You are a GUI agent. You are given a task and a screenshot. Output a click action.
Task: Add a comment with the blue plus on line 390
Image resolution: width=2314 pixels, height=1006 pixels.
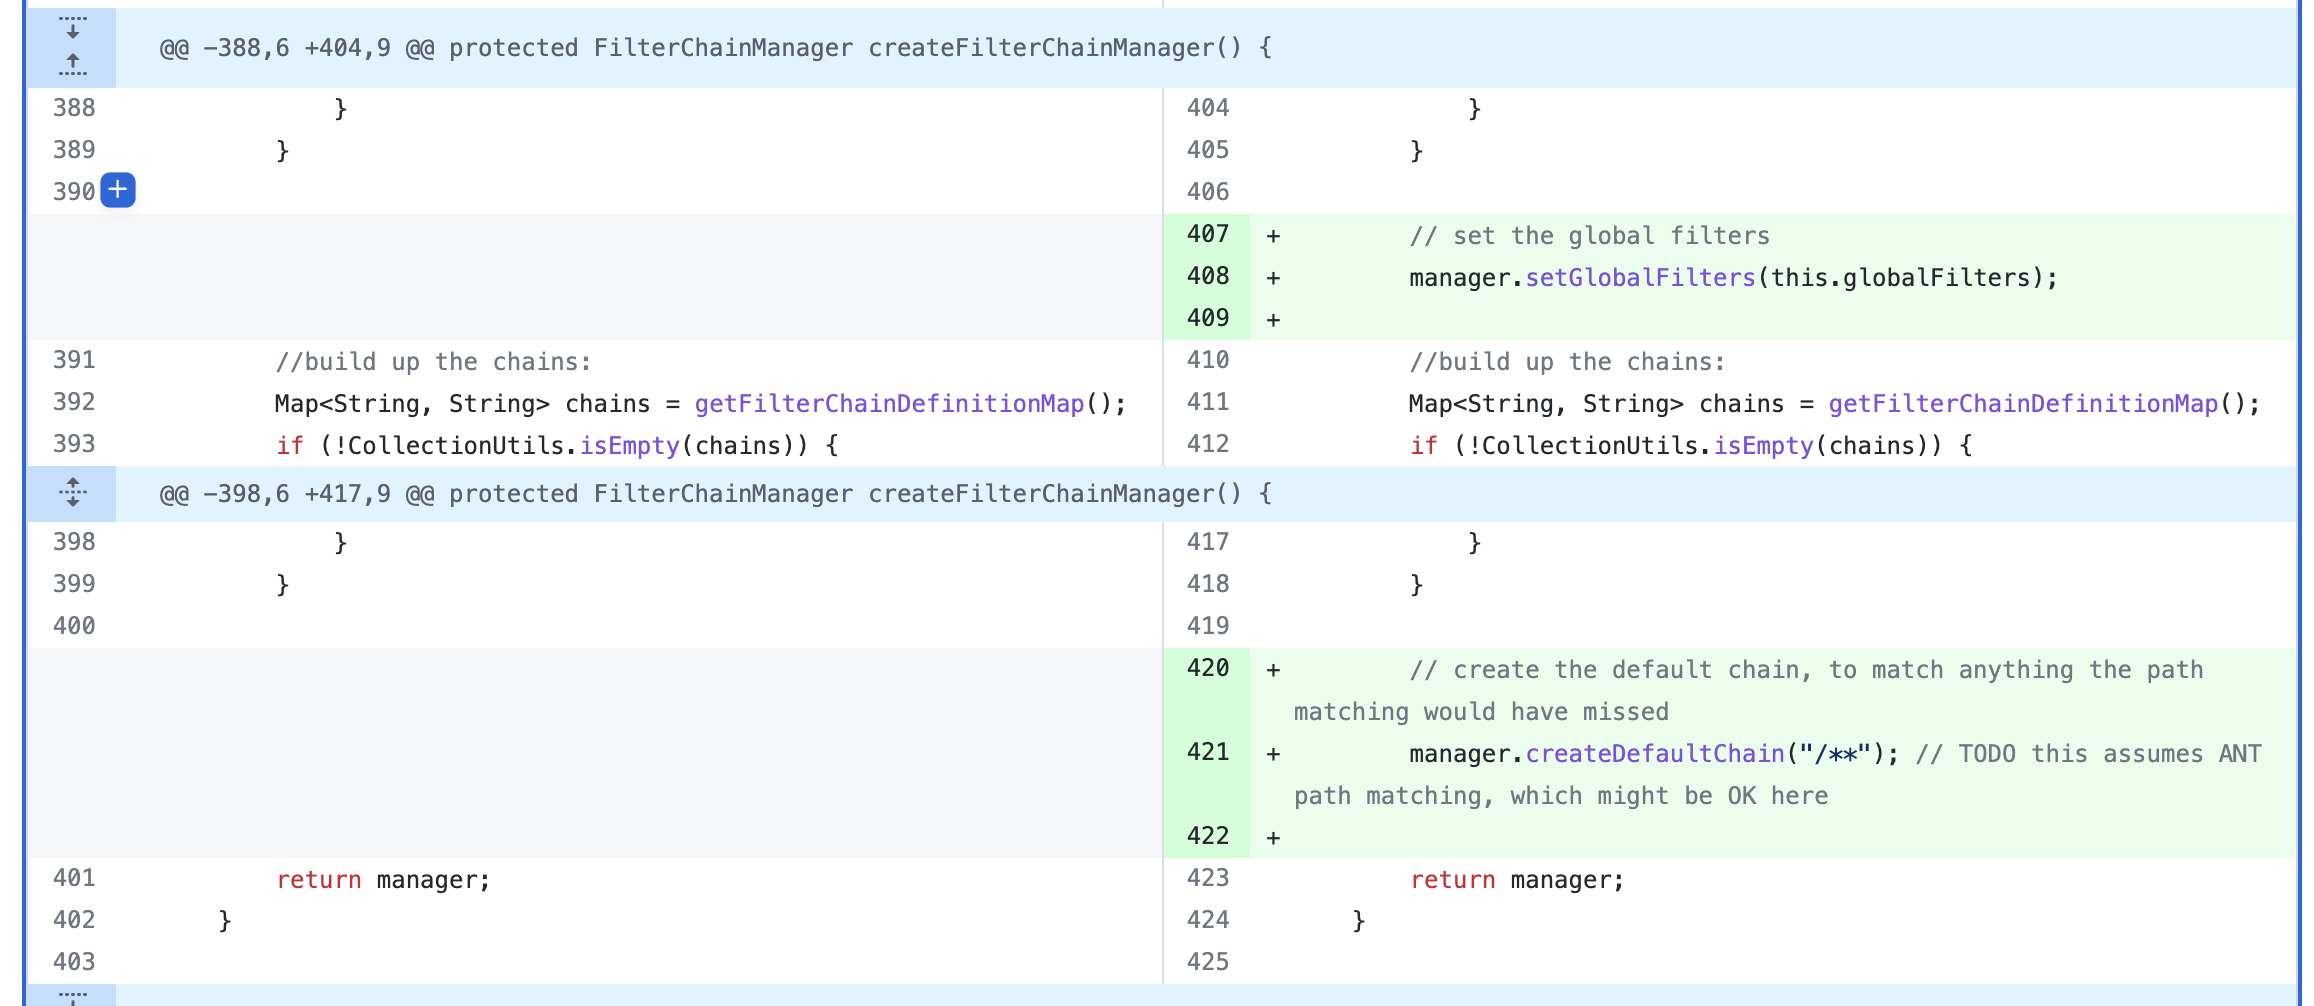pos(118,190)
